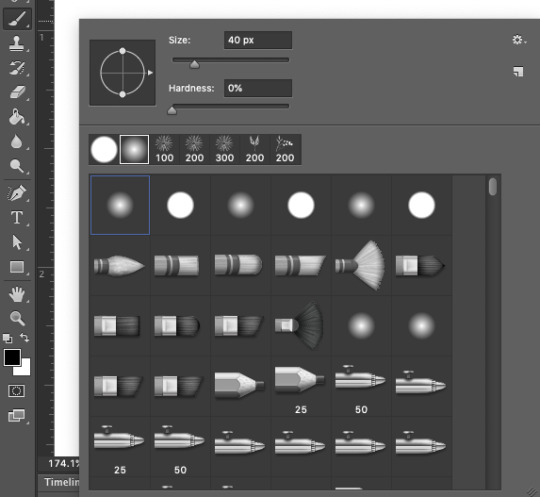Select the round point bristle brush
The height and width of the screenshot is (497, 540).
pyautogui.click(x=120, y=266)
